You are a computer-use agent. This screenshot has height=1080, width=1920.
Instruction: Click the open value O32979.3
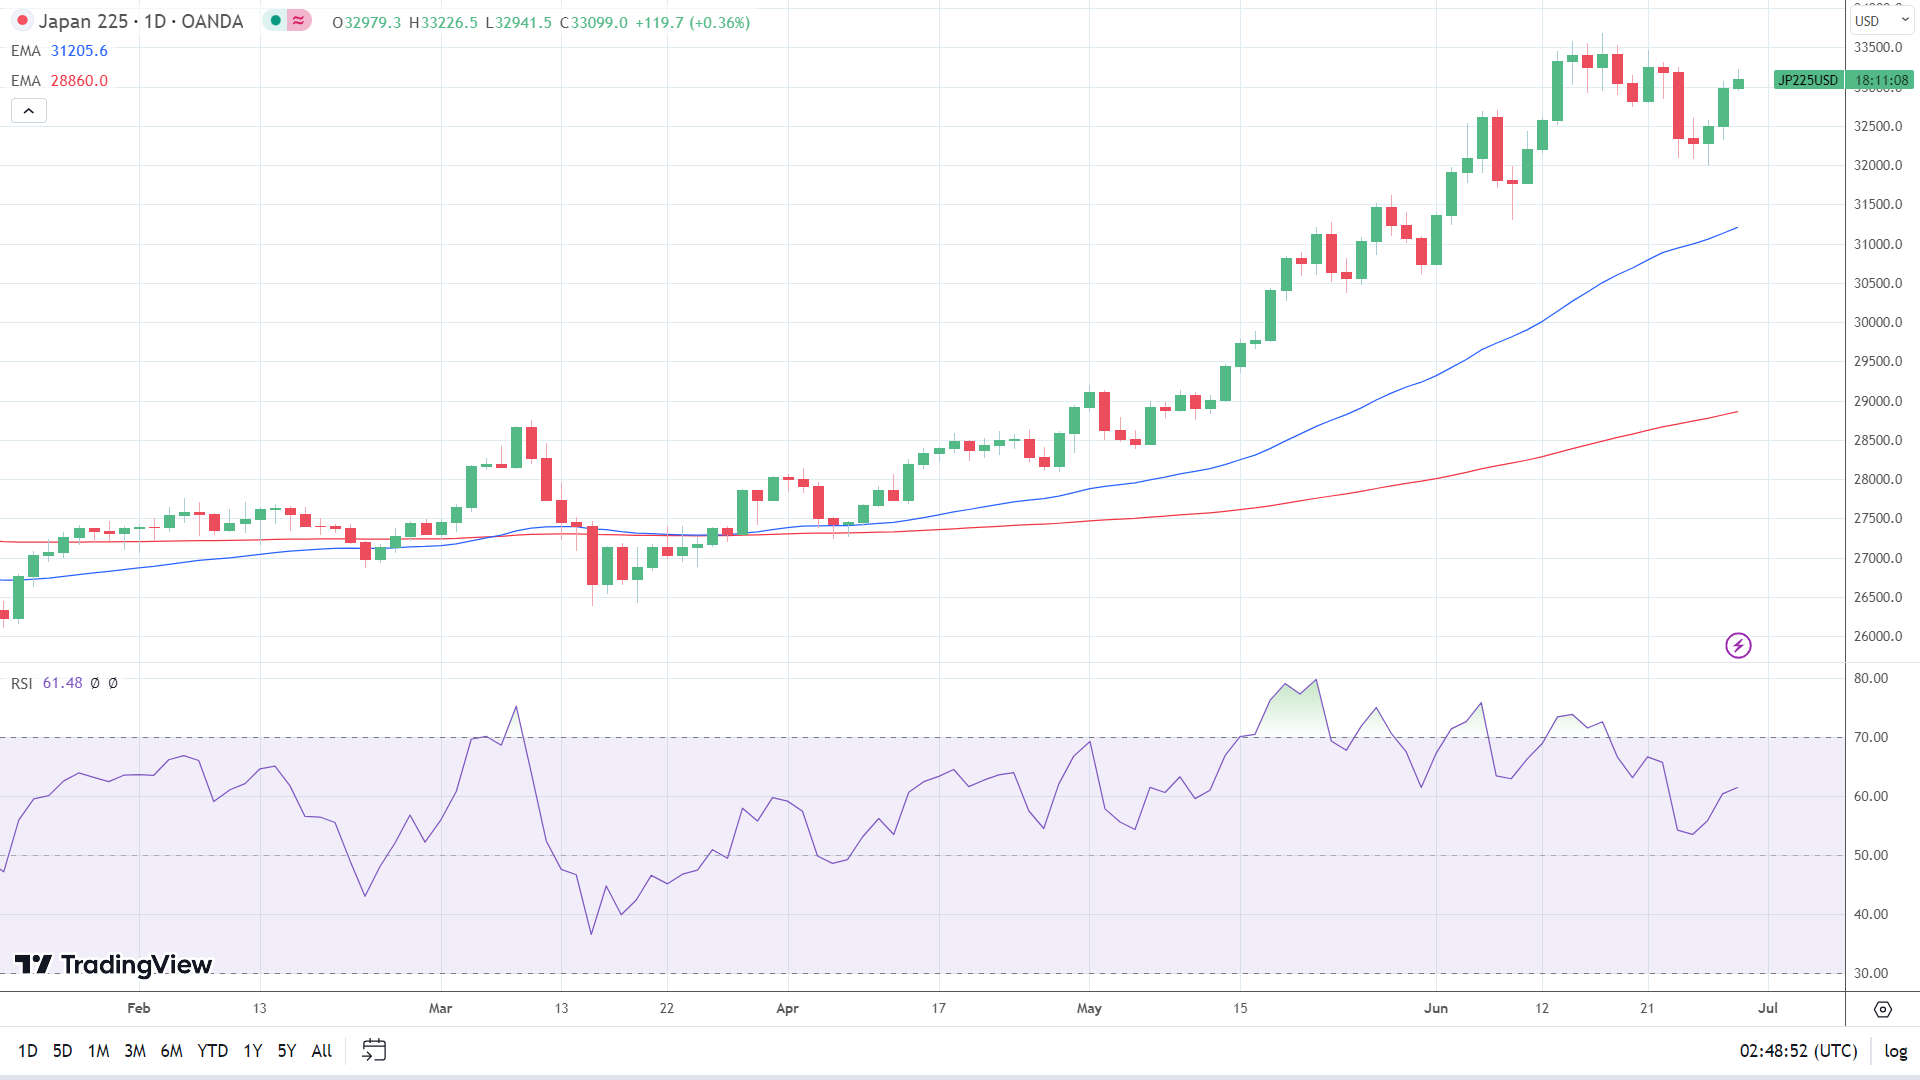(x=366, y=22)
